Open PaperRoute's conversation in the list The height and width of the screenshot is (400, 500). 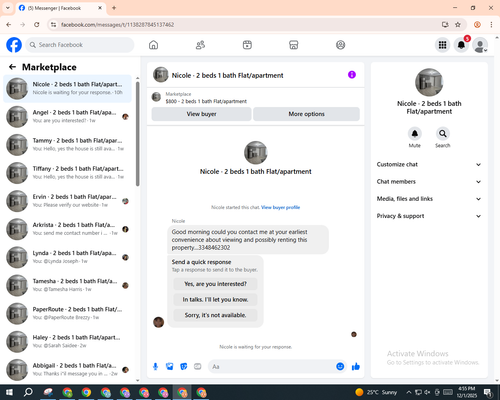coord(68,313)
